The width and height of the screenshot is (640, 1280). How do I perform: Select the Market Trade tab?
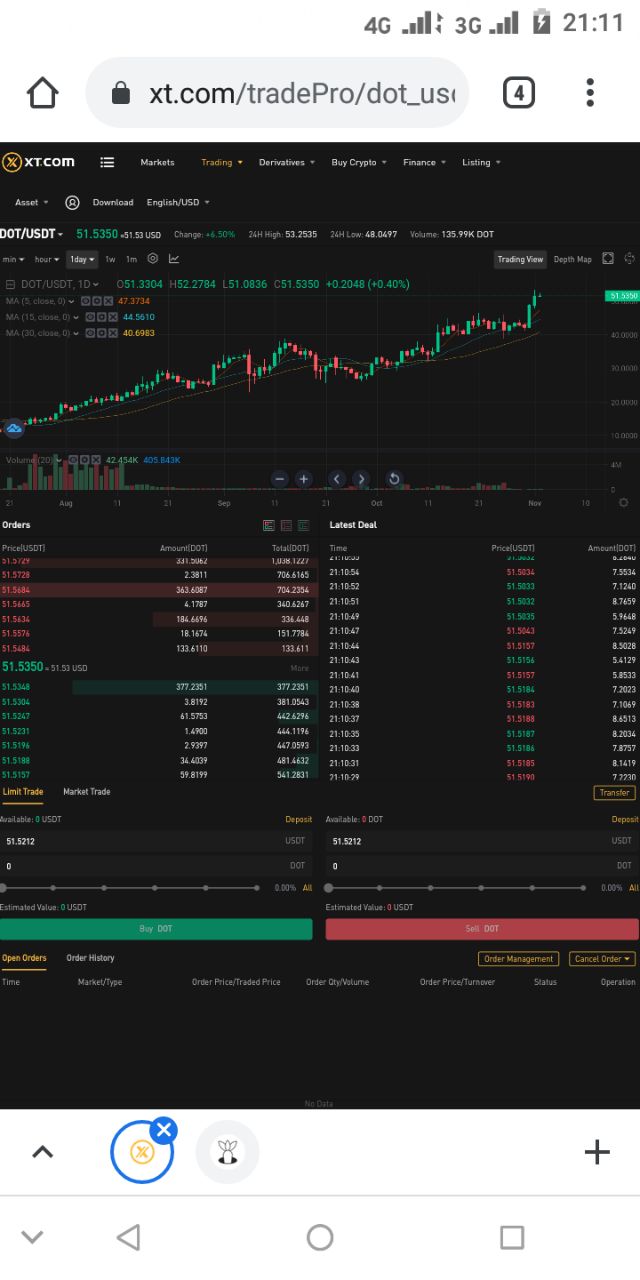tap(87, 792)
